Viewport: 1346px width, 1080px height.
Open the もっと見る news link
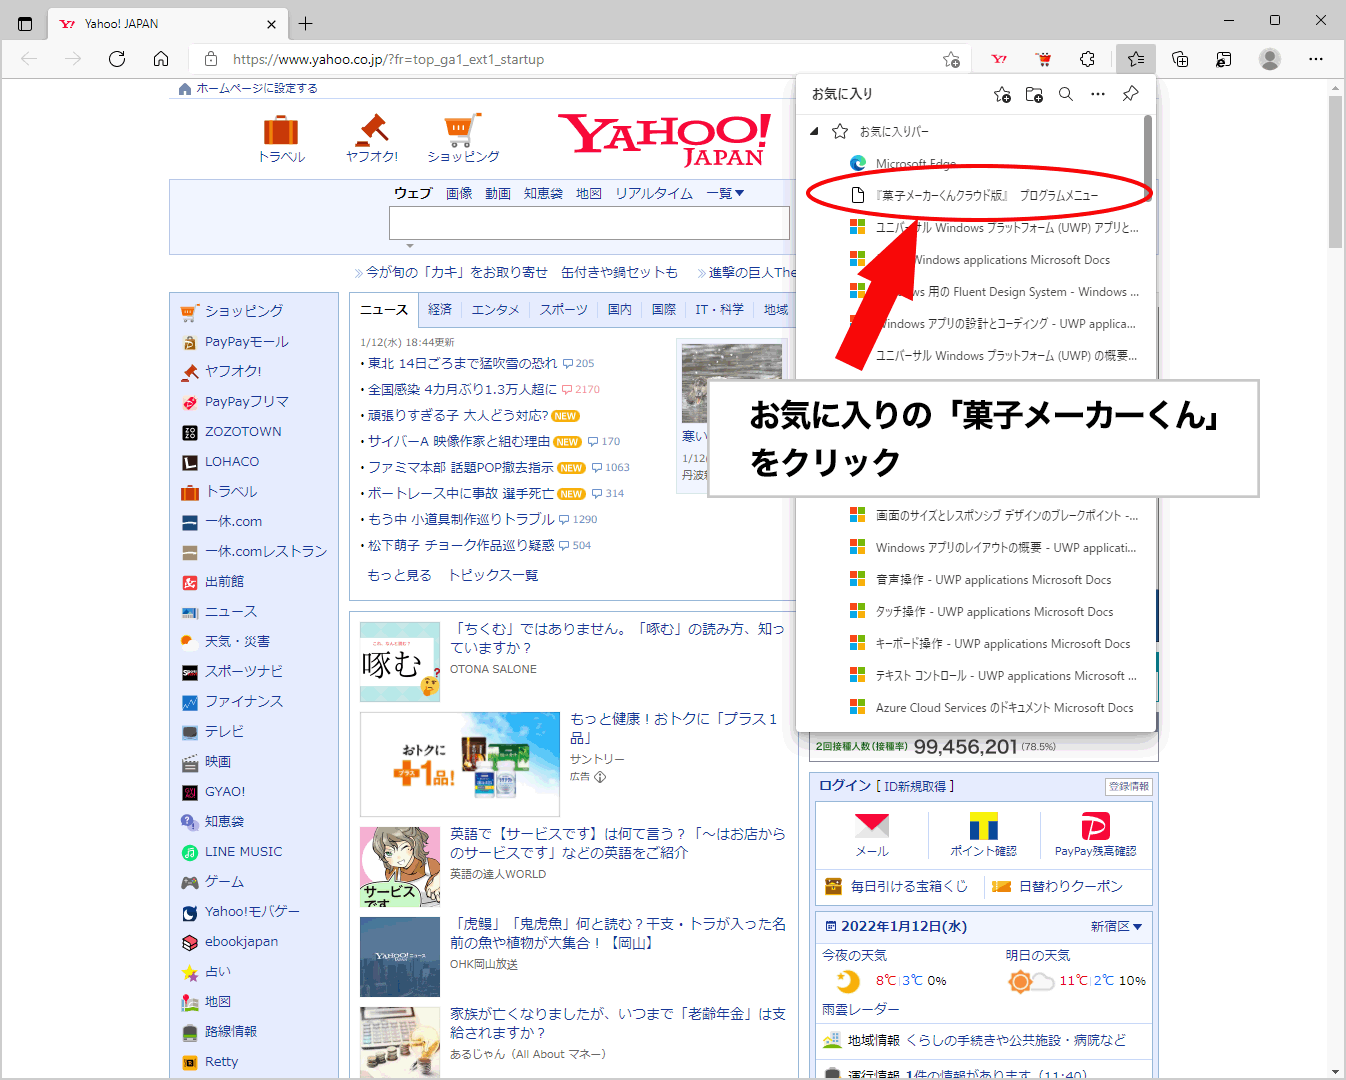pyautogui.click(x=399, y=575)
